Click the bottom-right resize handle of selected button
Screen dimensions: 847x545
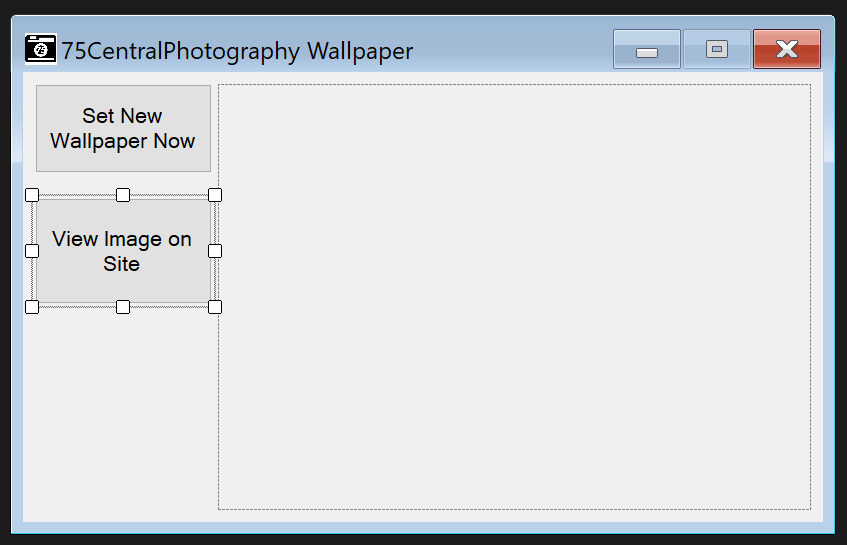pyautogui.click(x=215, y=307)
